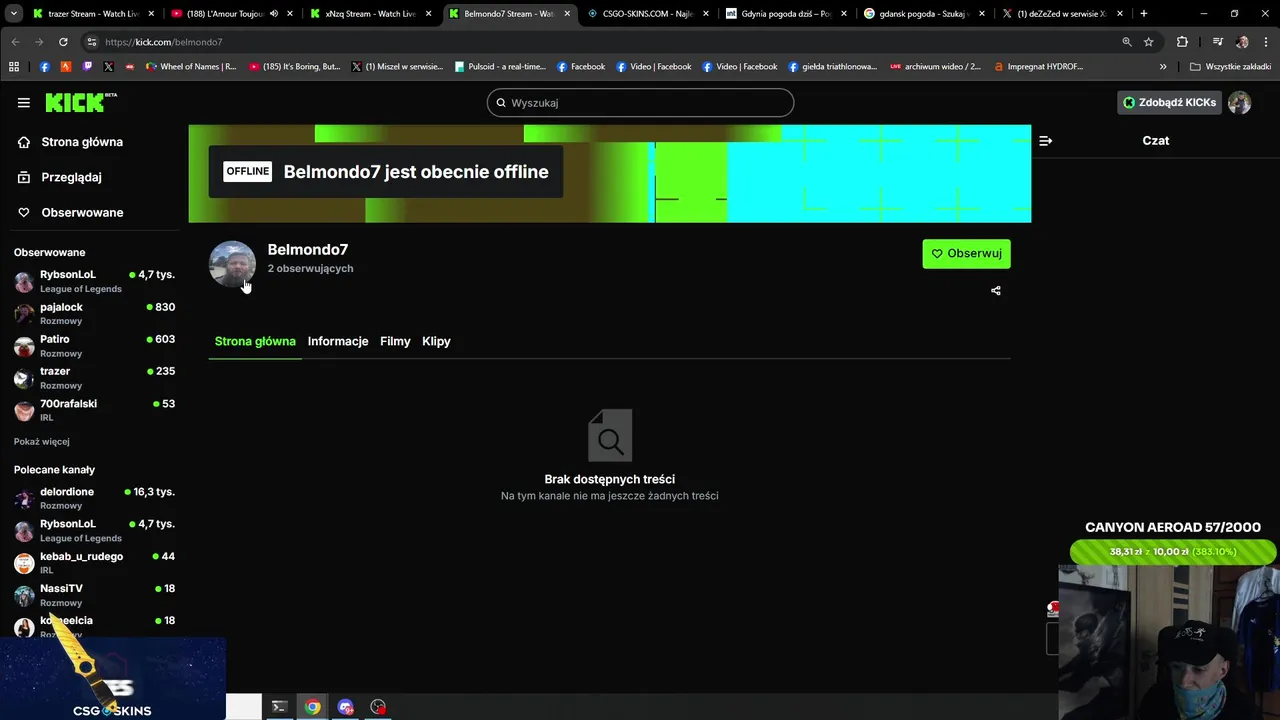
Task: Open the tab search dropdown arrow
Action: 13,14
